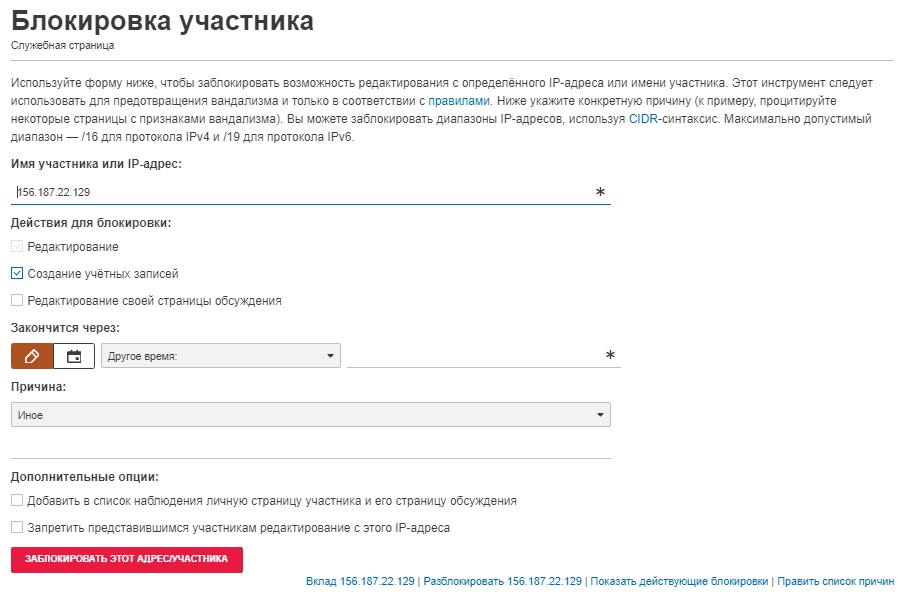908x602 pixels.
Task: Check 'Добавить в список наблюдения' option
Action: click(x=17, y=500)
